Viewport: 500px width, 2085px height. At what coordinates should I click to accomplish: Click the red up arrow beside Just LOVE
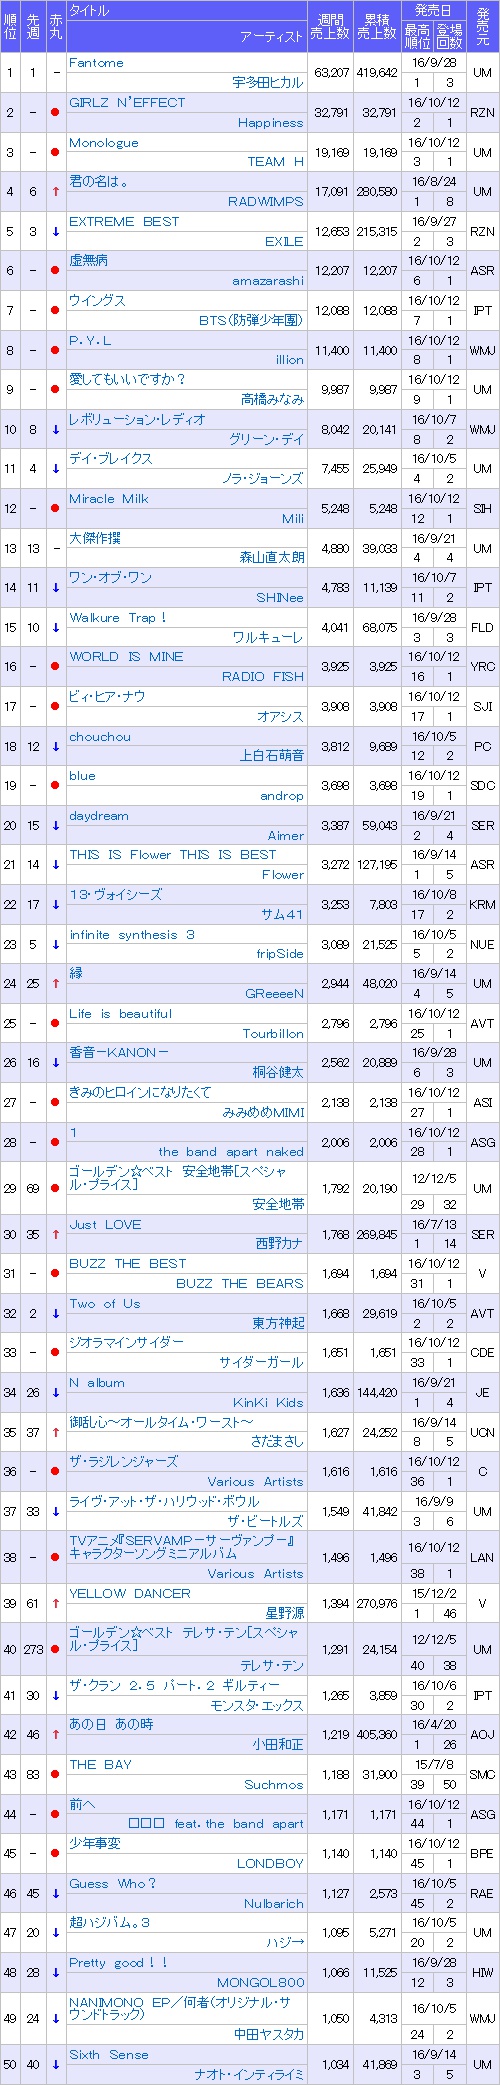[x=55, y=1235]
